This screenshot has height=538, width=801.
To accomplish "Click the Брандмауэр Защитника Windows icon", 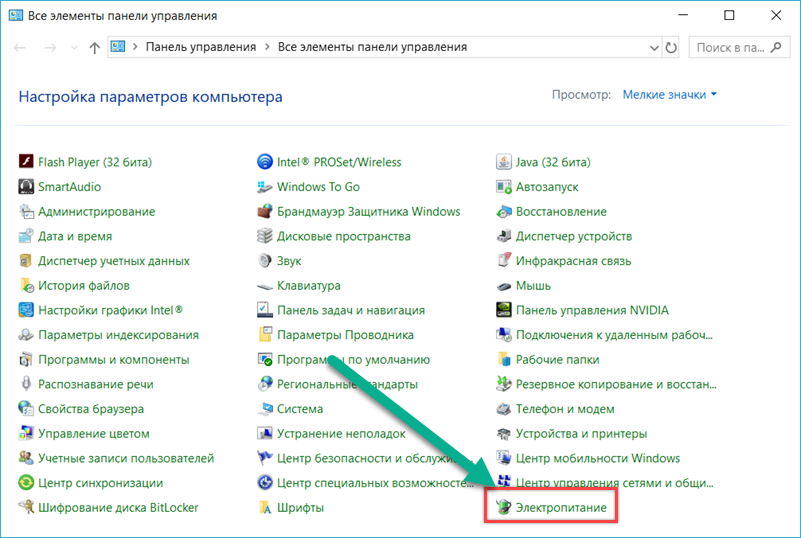I will click(265, 211).
